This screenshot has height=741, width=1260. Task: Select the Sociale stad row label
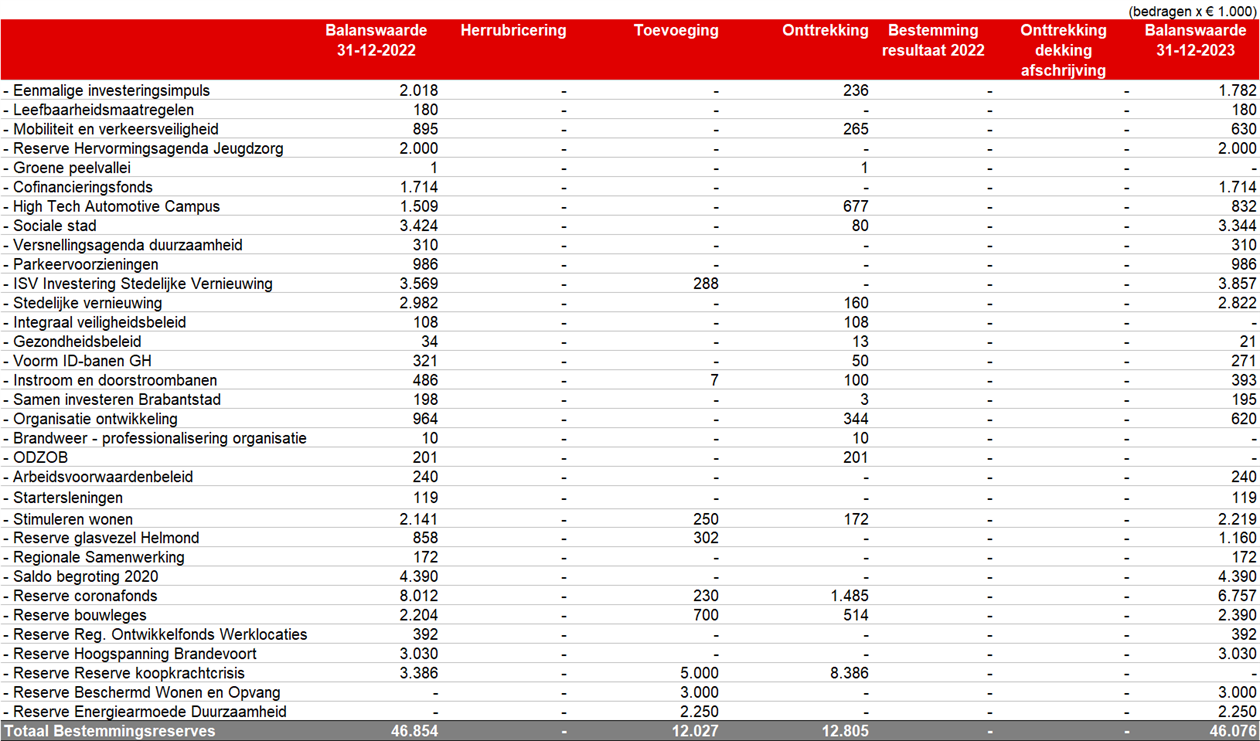tap(51, 226)
